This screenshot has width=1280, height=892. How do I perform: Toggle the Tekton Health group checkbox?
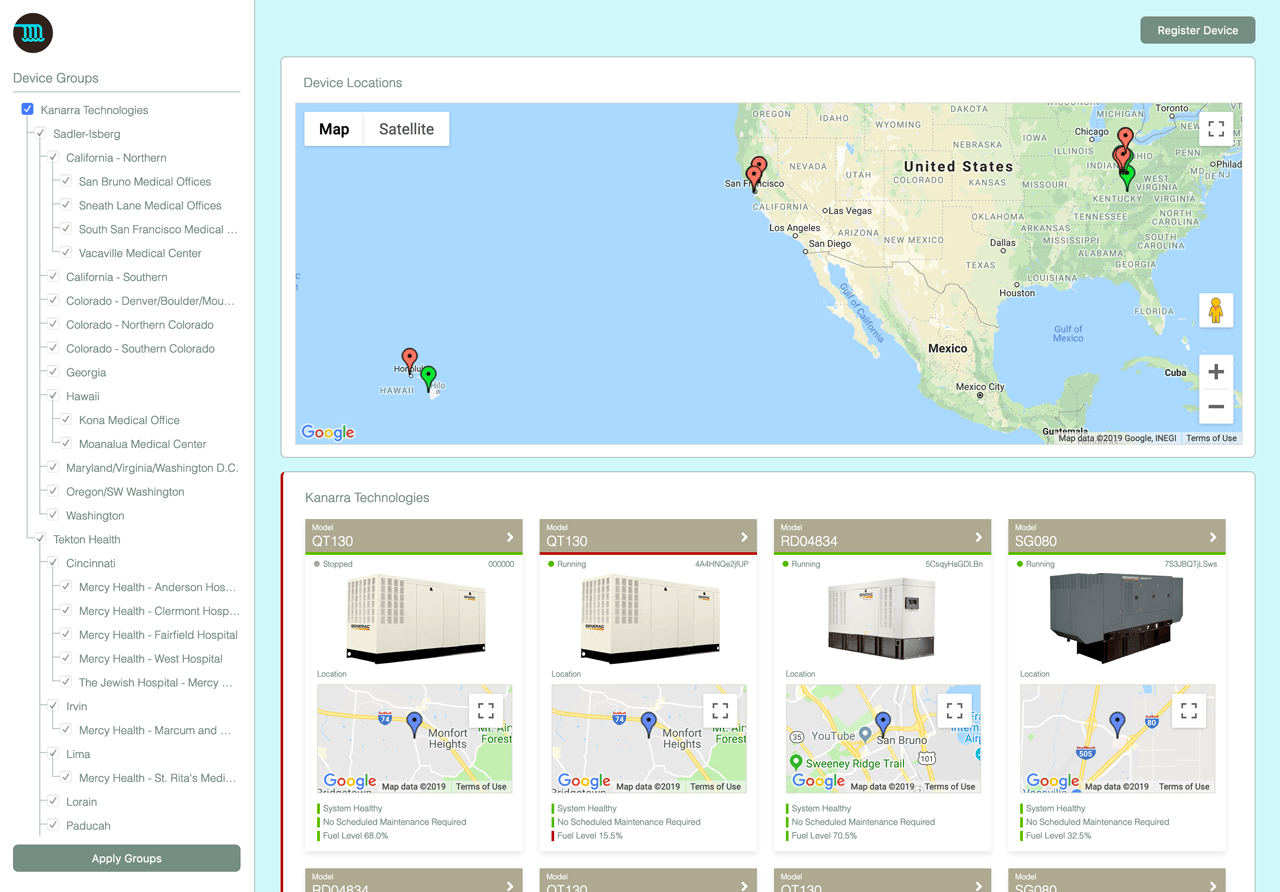(x=40, y=539)
